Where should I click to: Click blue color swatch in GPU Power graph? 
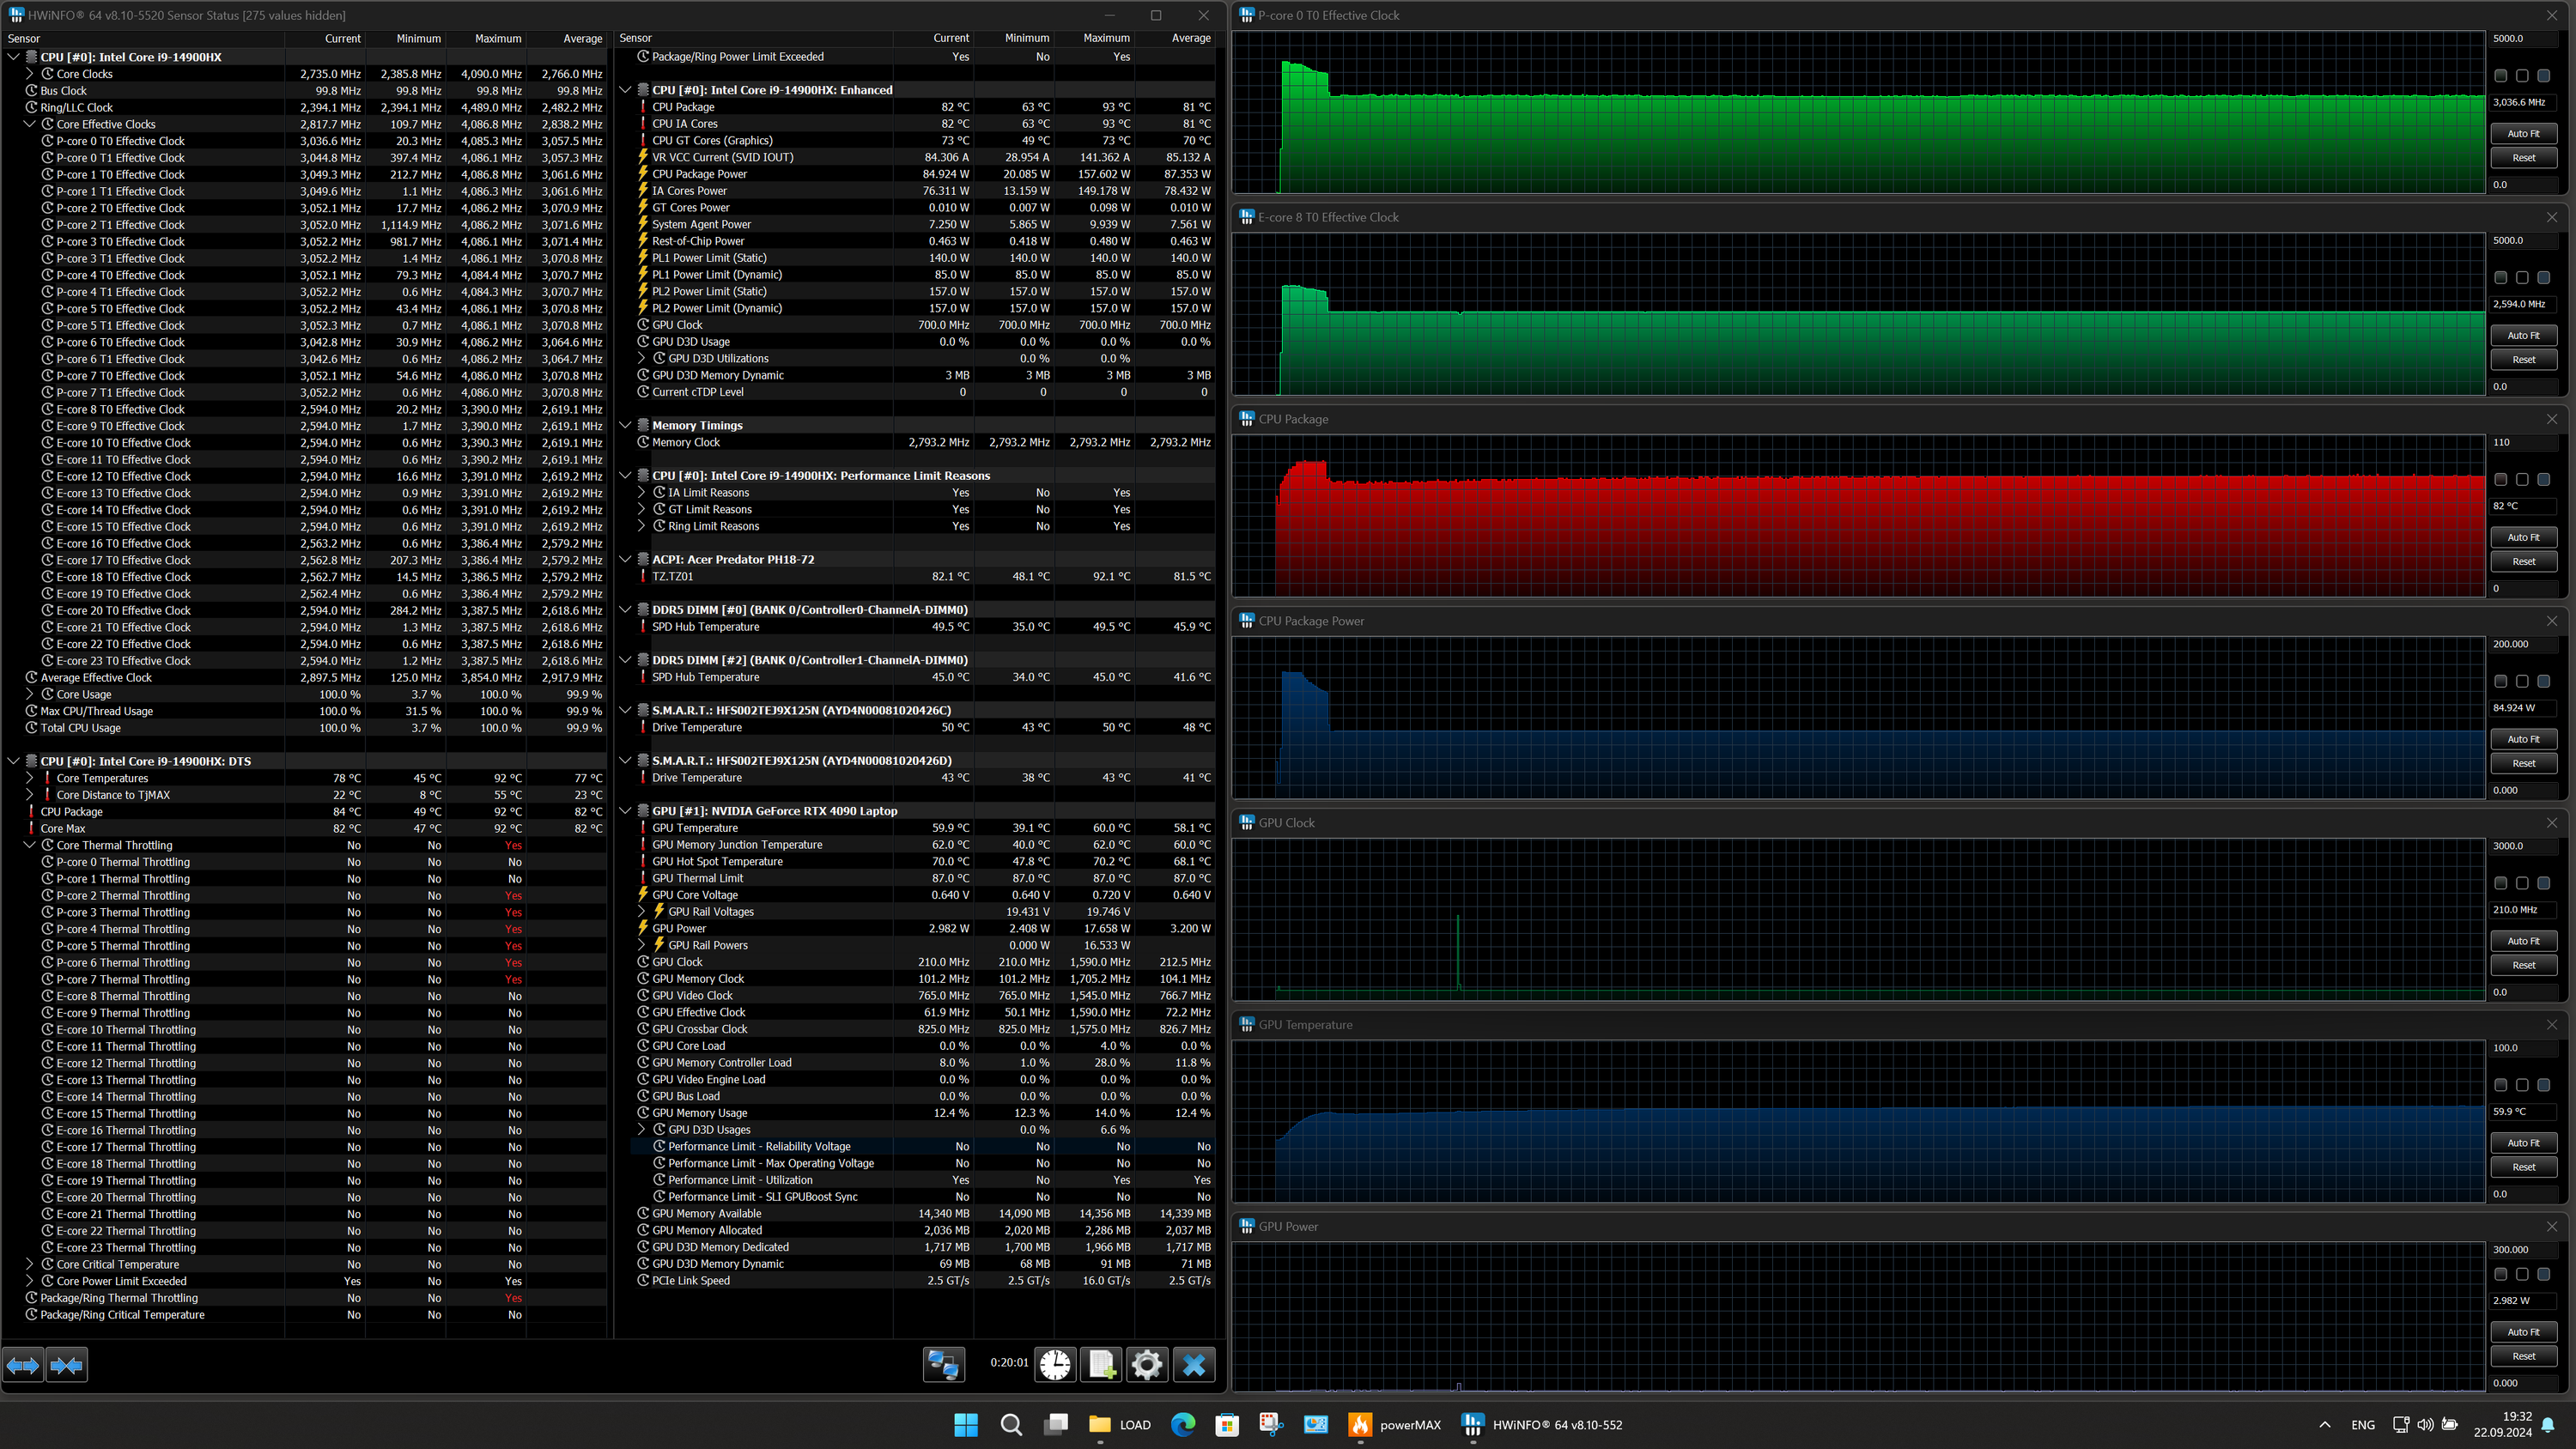pyautogui.click(x=2544, y=1275)
